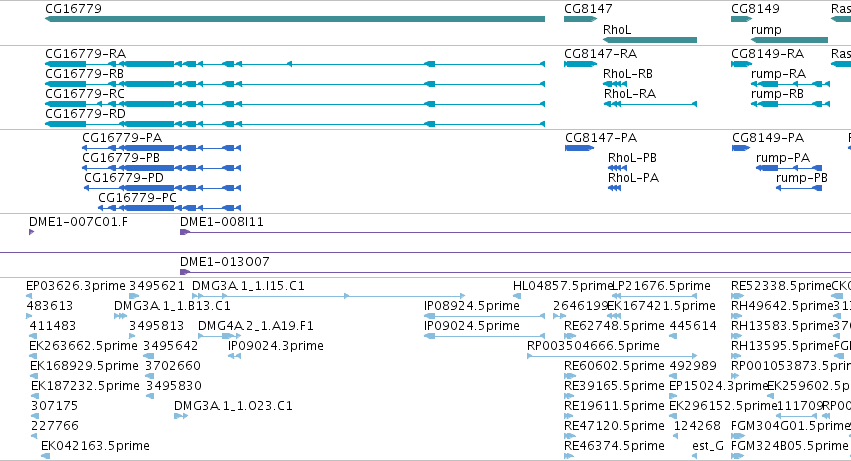Click the RE62748.5prime EST
The height and width of the screenshot is (461, 851).
(x=570, y=336)
